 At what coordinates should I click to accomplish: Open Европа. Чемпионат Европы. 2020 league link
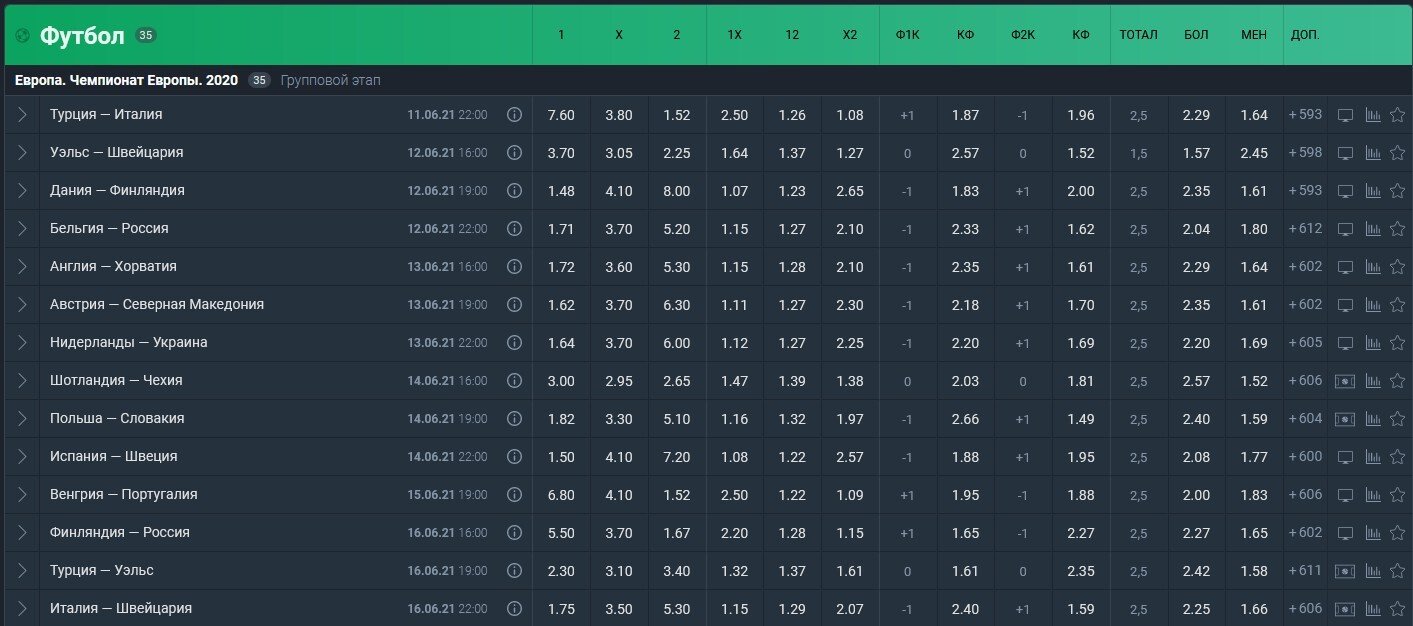pyautogui.click(x=126, y=80)
